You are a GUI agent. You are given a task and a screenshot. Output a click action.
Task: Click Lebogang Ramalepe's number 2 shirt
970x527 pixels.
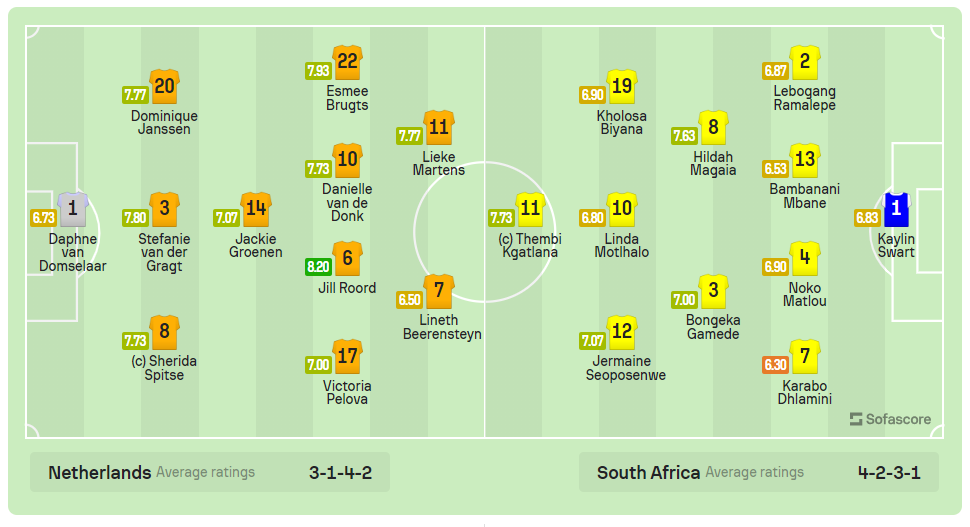point(805,62)
